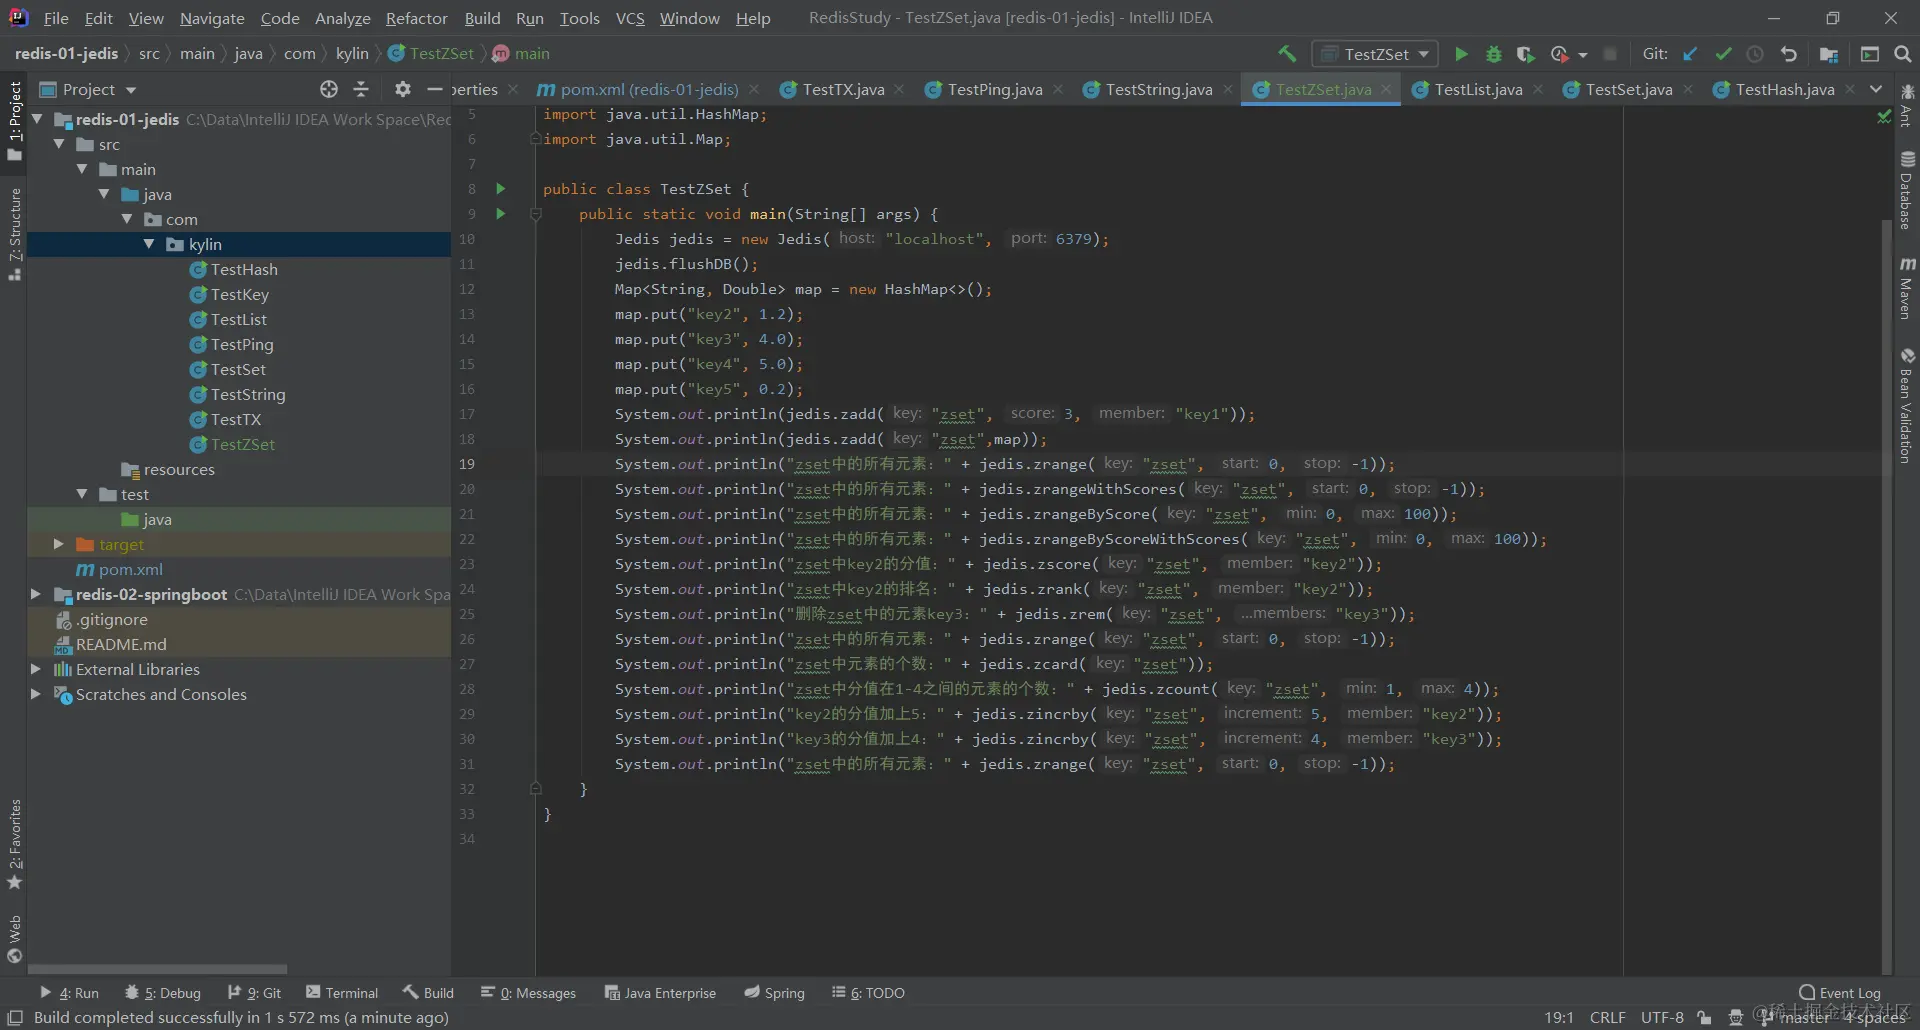
Task: Click the kylin breadcrumb in navigation bar
Action: click(x=352, y=54)
